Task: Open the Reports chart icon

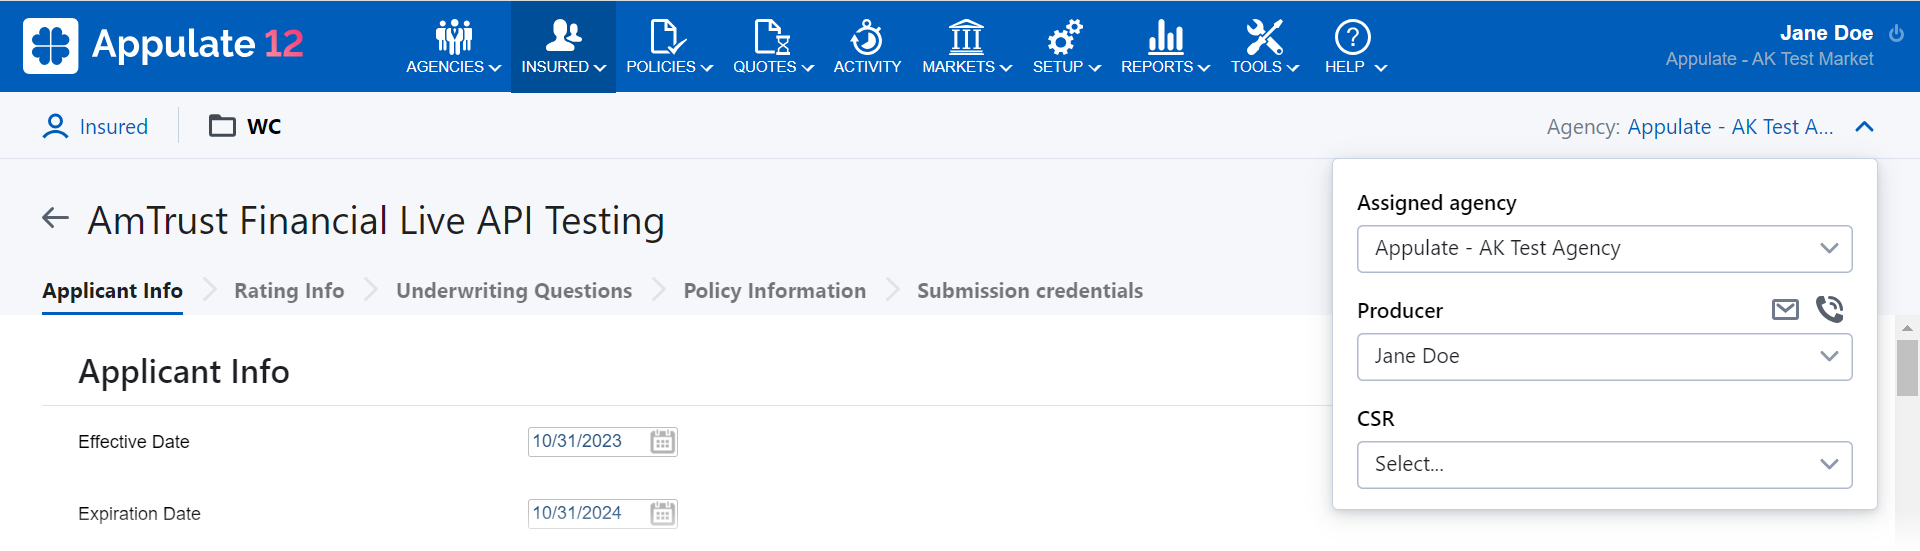Action: (1166, 37)
